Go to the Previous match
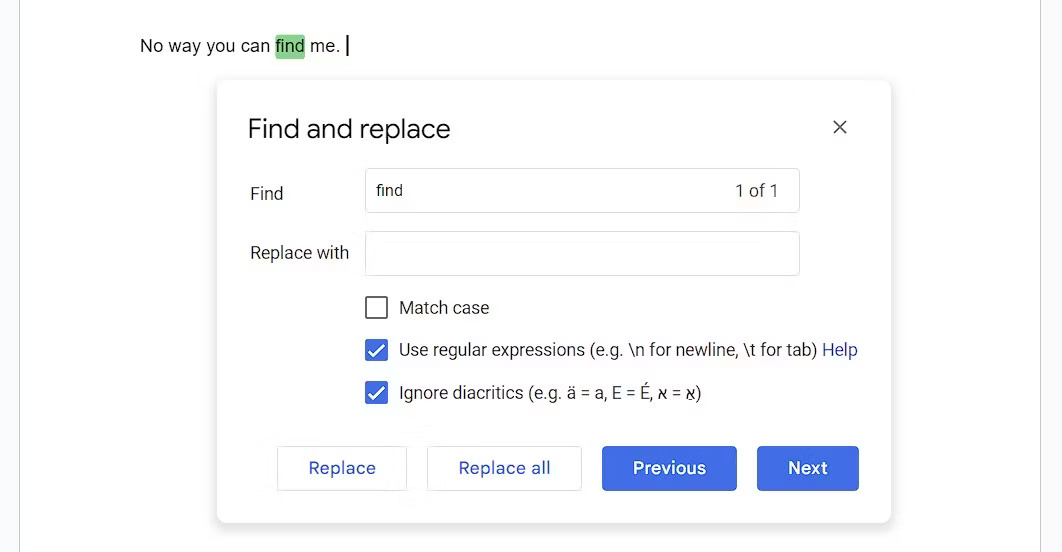 click(x=669, y=468)
